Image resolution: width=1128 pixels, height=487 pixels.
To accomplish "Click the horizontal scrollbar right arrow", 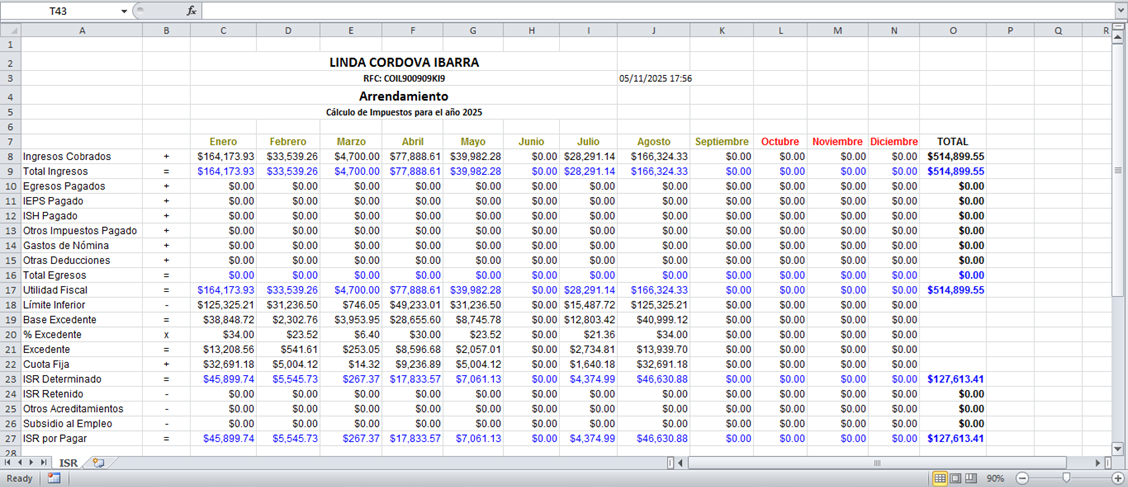I will click(1102, 463).
